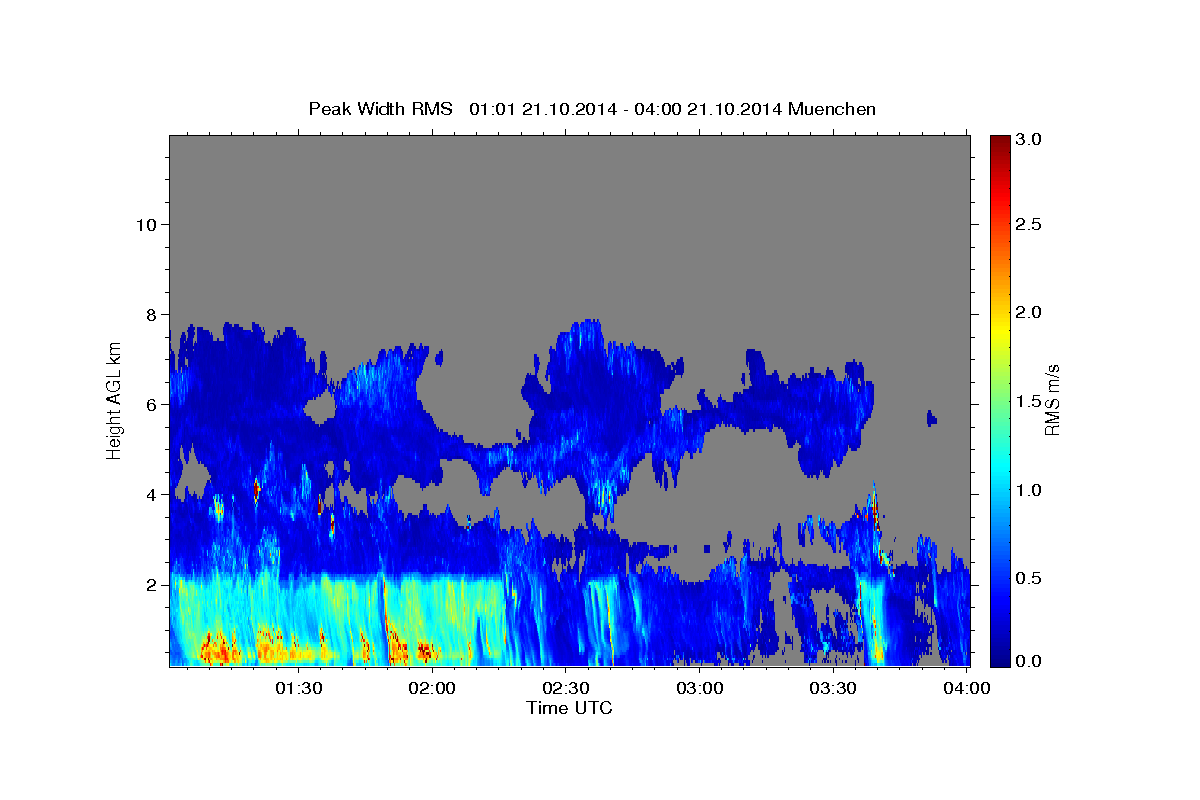This screenshot has width=1200, height=800.
Task: Click the colorbar value 2.5
Action: click(x=1031, y=224)
